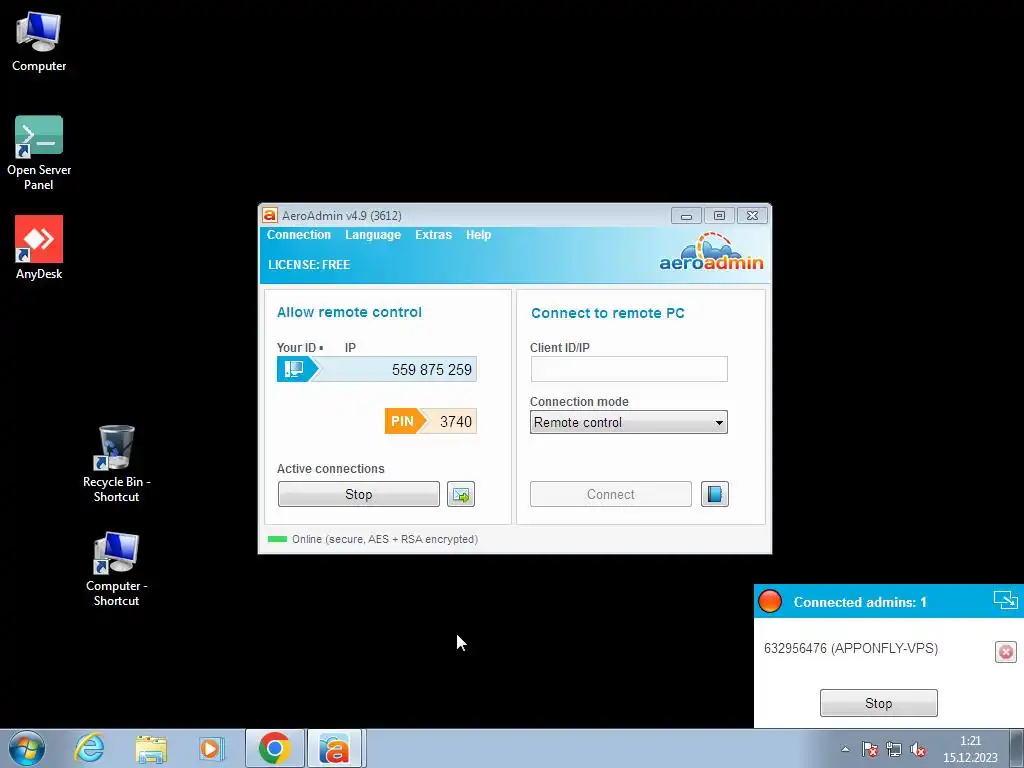Viewport: 1024px width, 768px height.
Task: Open the Extras menu
Action: click(x=433, y=234)
